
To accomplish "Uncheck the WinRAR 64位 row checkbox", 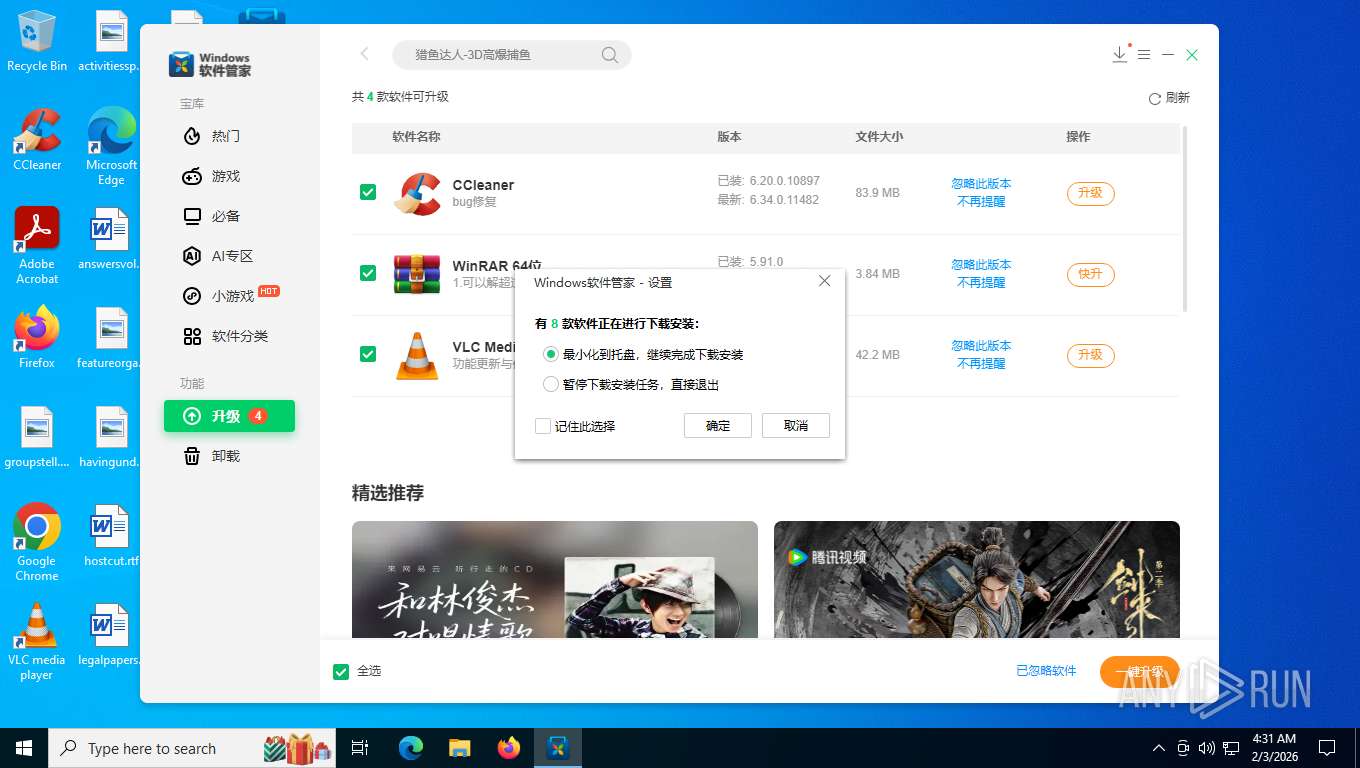I will (368, 273).
